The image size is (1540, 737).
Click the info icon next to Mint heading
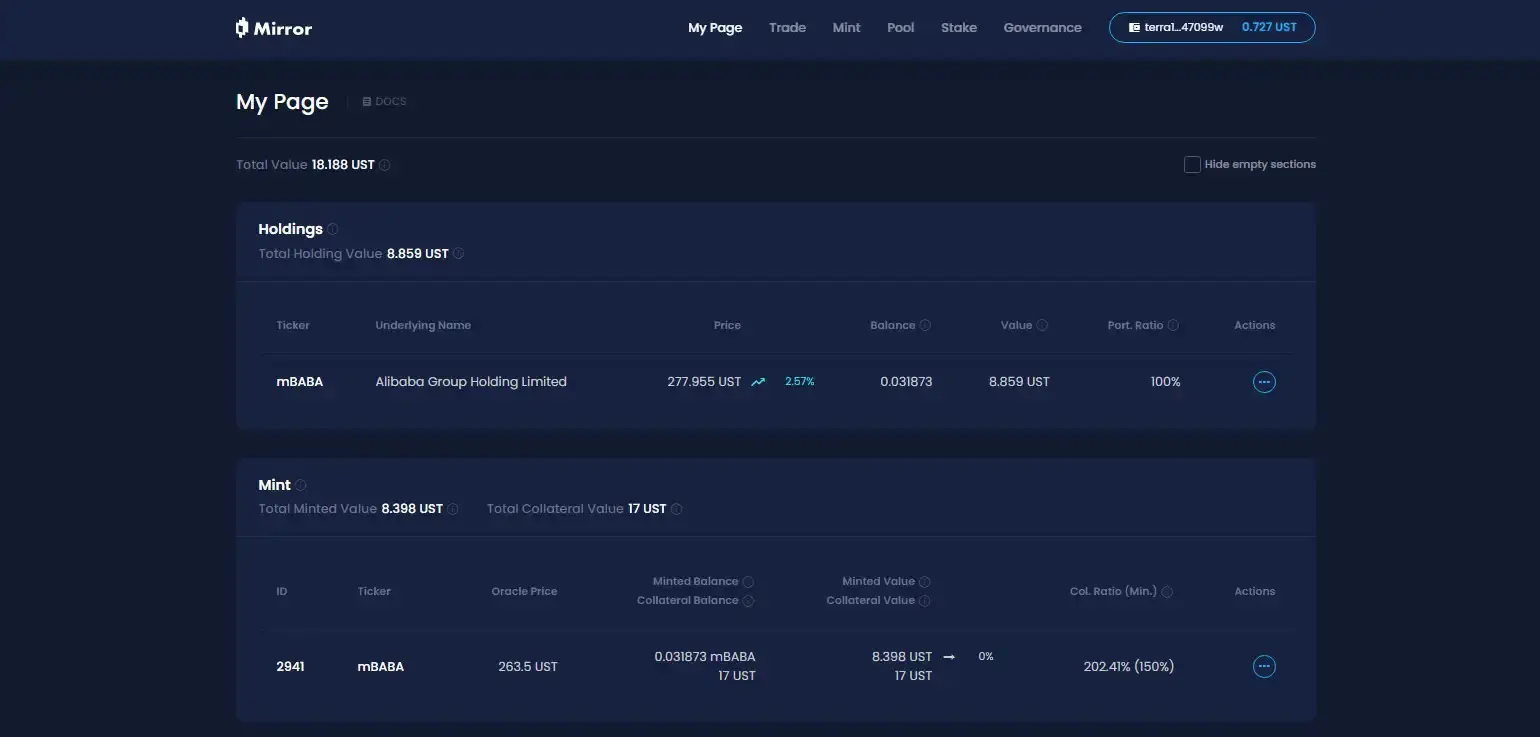coord(301,485)
